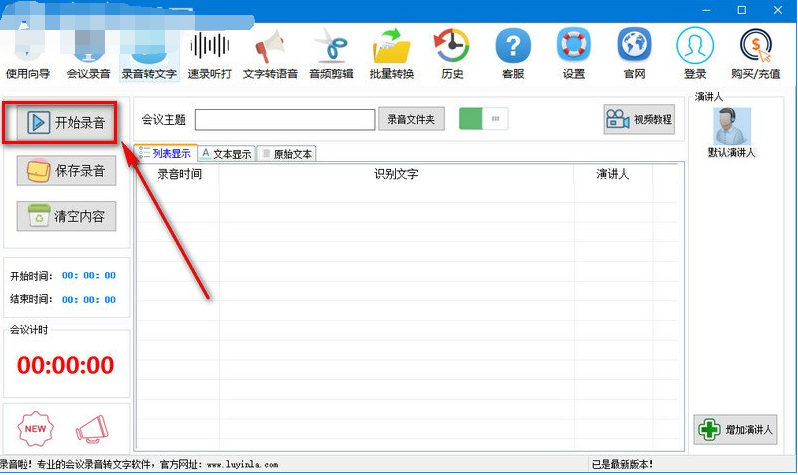The image size is (798, 475).
Task: Switch to the 原始文本 tab
Action: [287, 154]
